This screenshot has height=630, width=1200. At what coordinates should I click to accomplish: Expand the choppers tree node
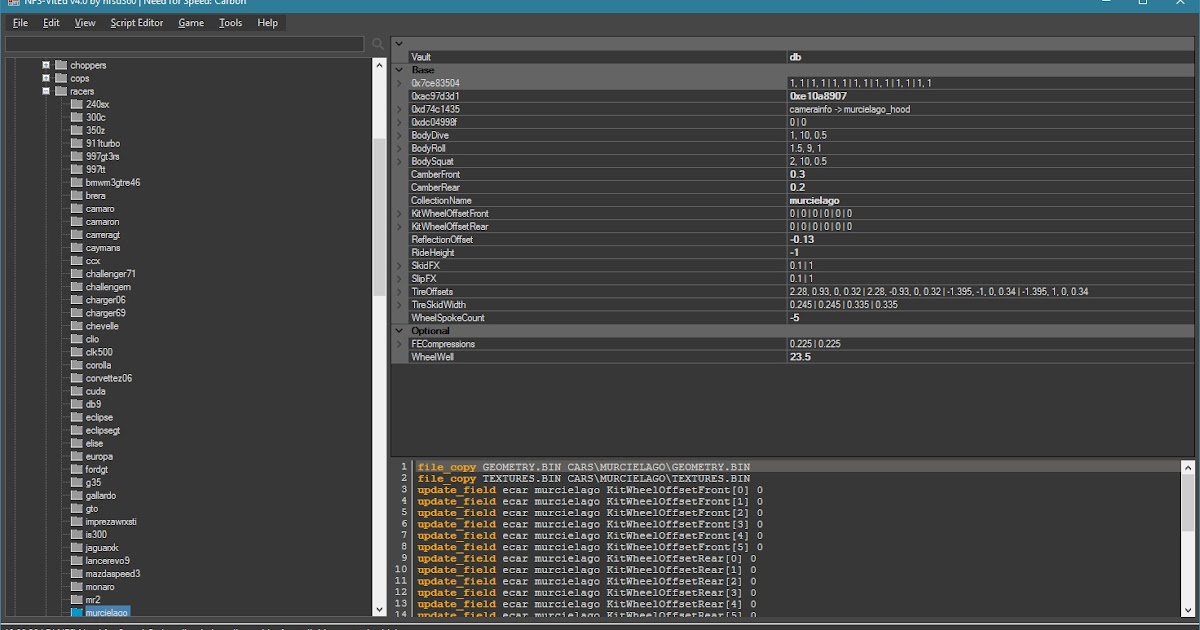(x=46, y=65)
